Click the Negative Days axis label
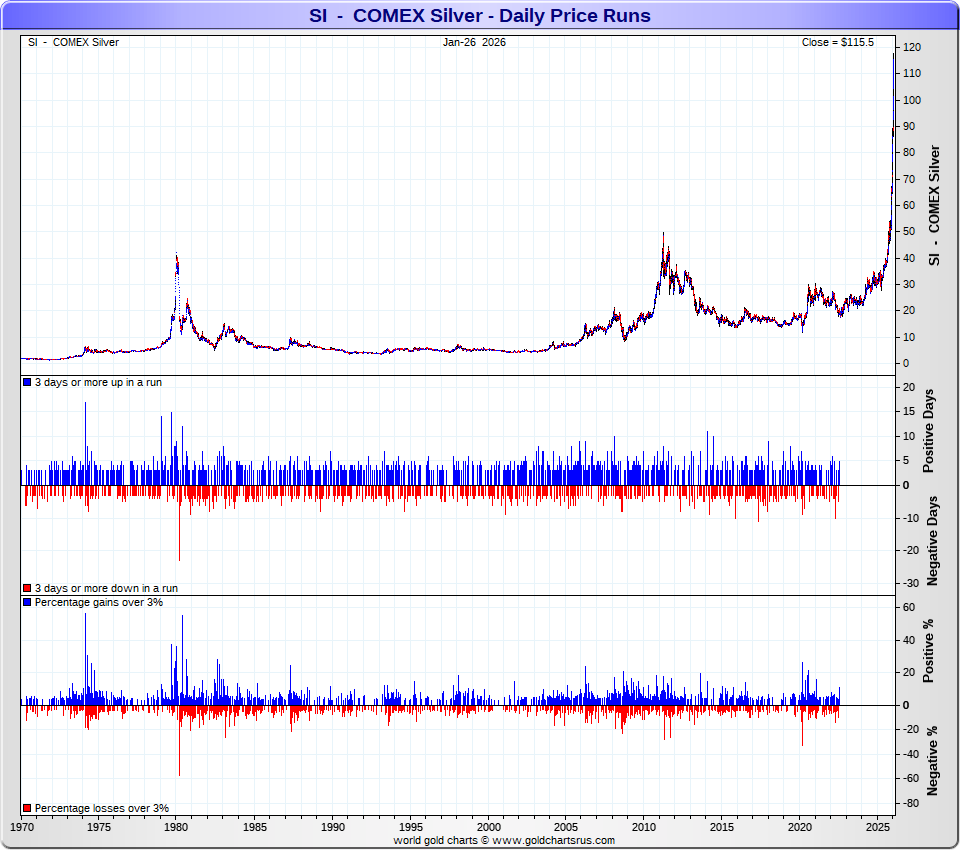Image resolution: width=960 pixels, height=850 pixels. point(931,541)
